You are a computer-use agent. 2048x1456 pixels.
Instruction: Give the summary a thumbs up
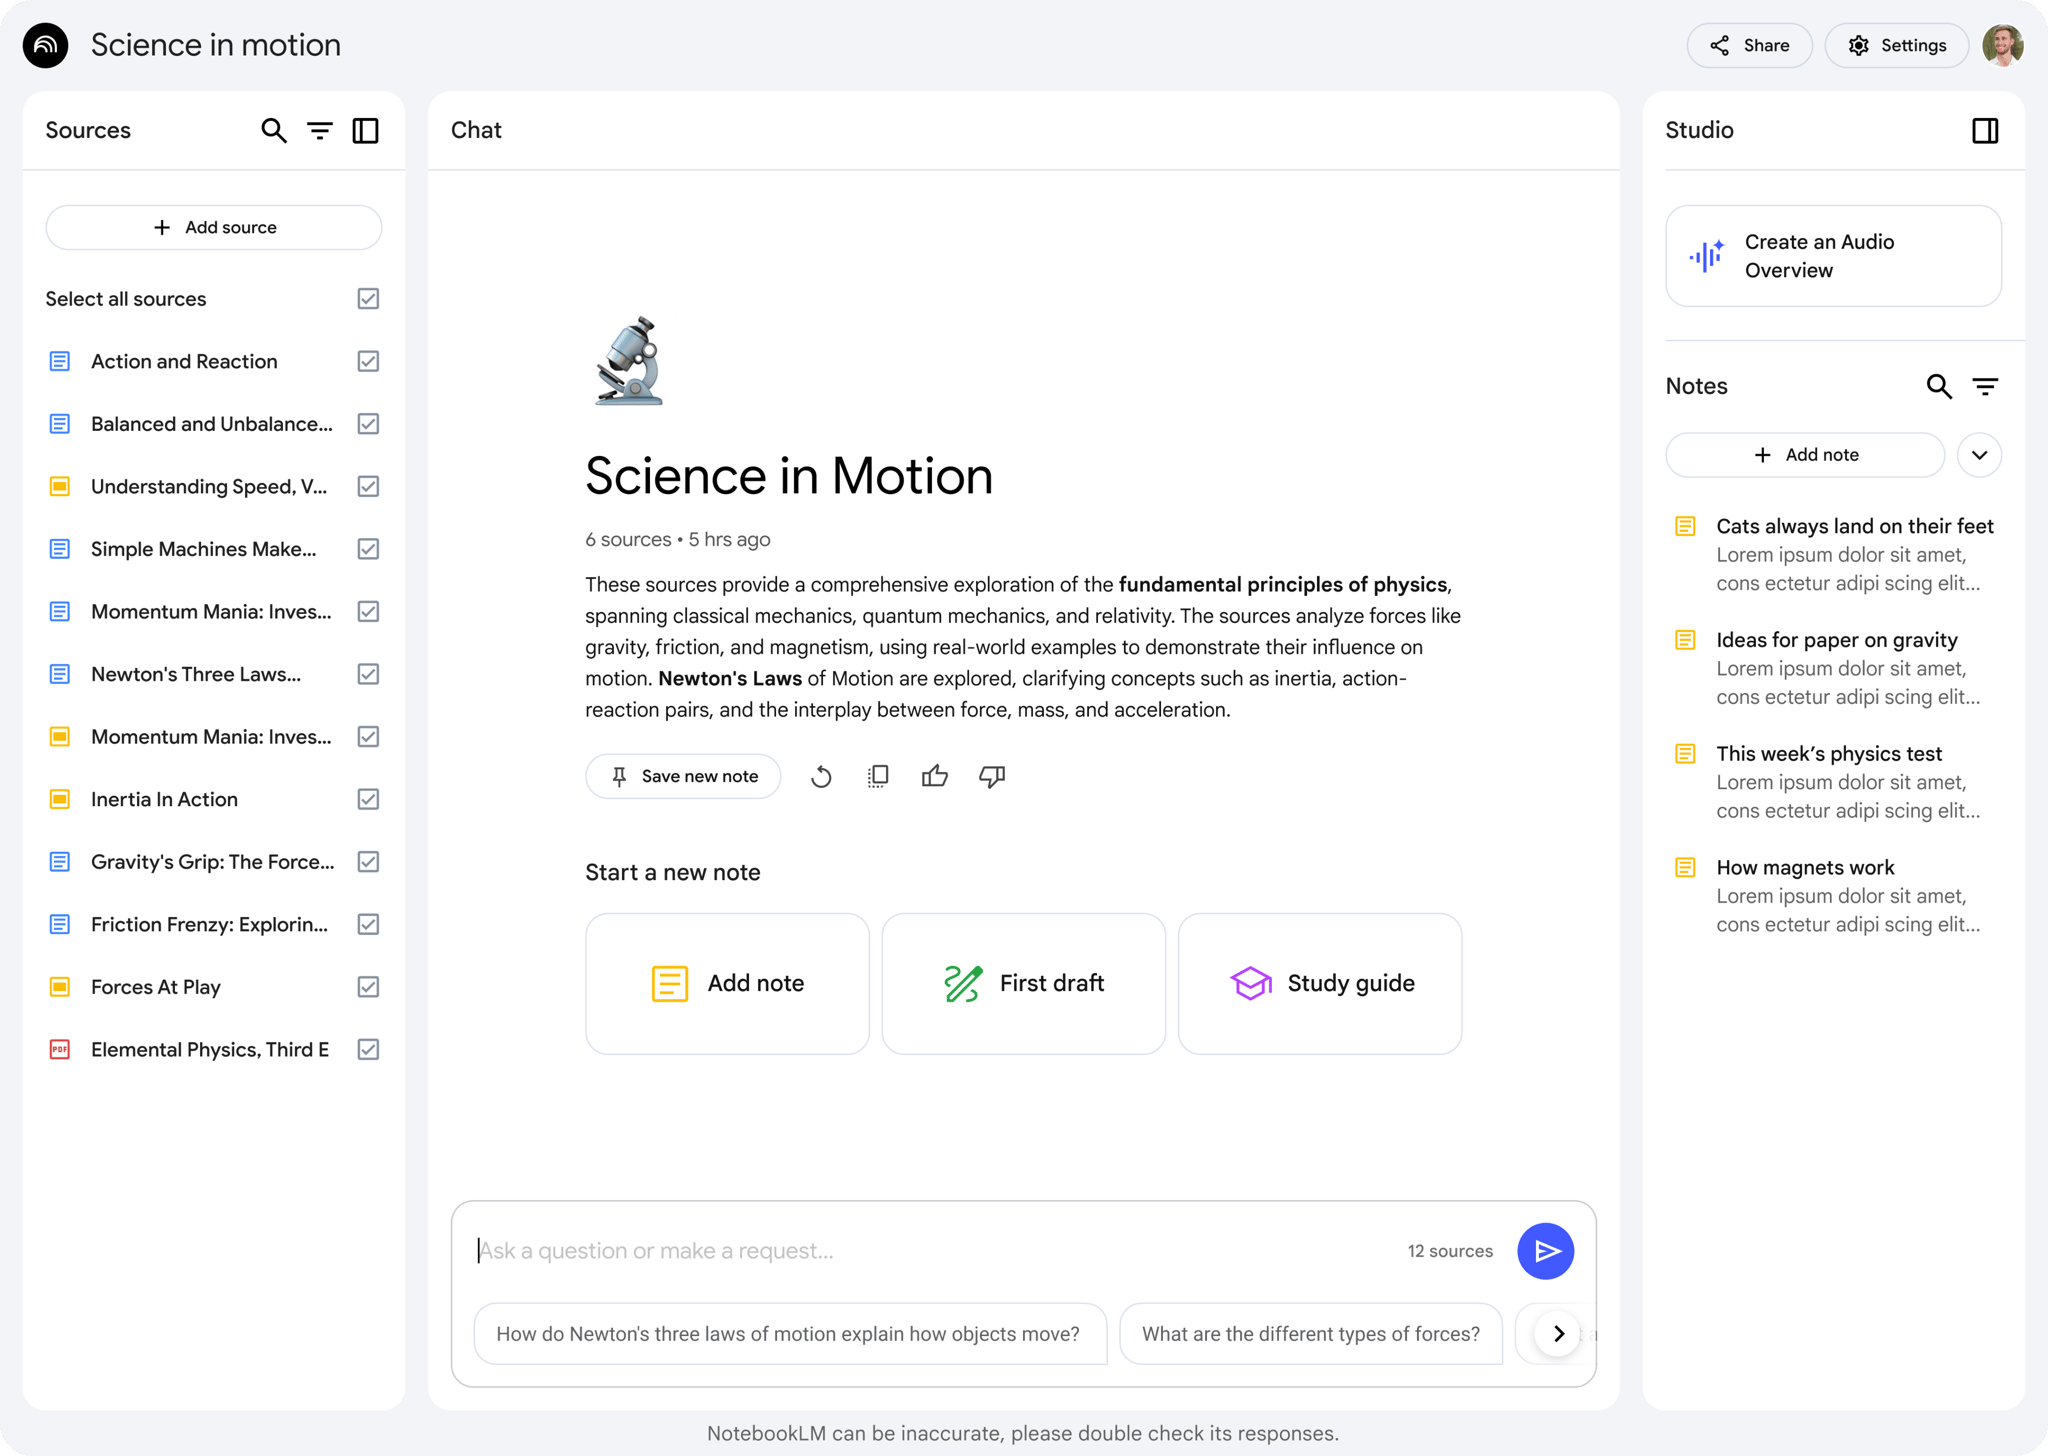click(x=934, y=777)
